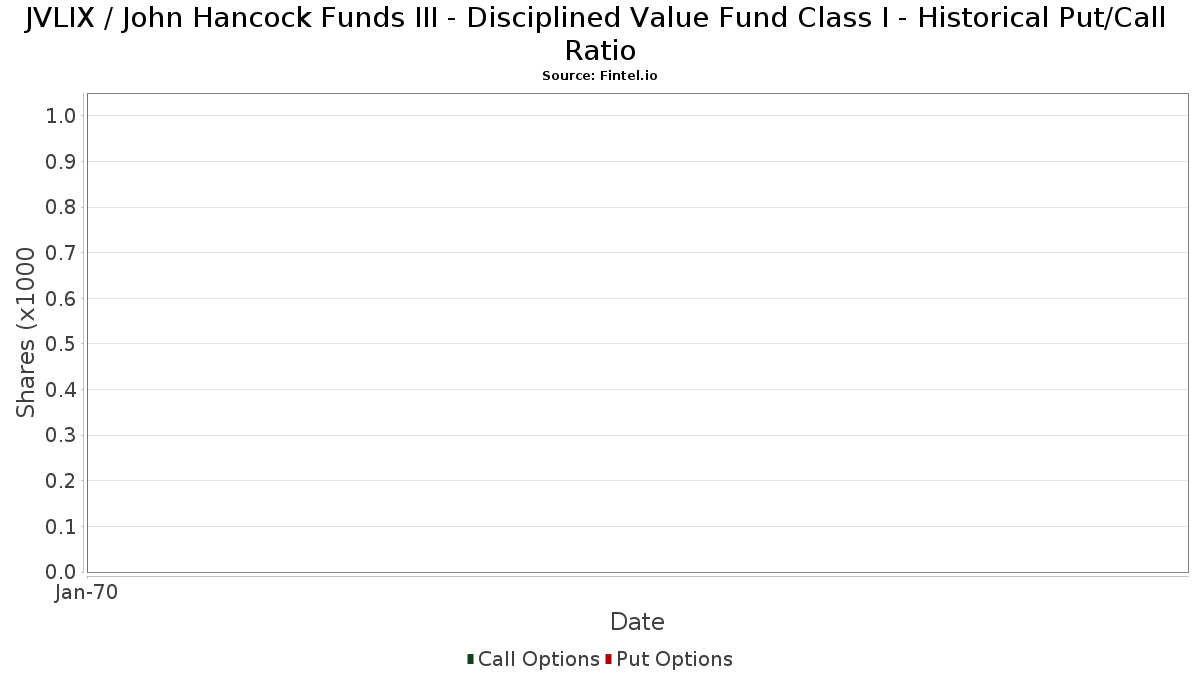
Task: Click the 0.1 y-axis tick label
Action: pyautogui.click(x=61, y=526)
